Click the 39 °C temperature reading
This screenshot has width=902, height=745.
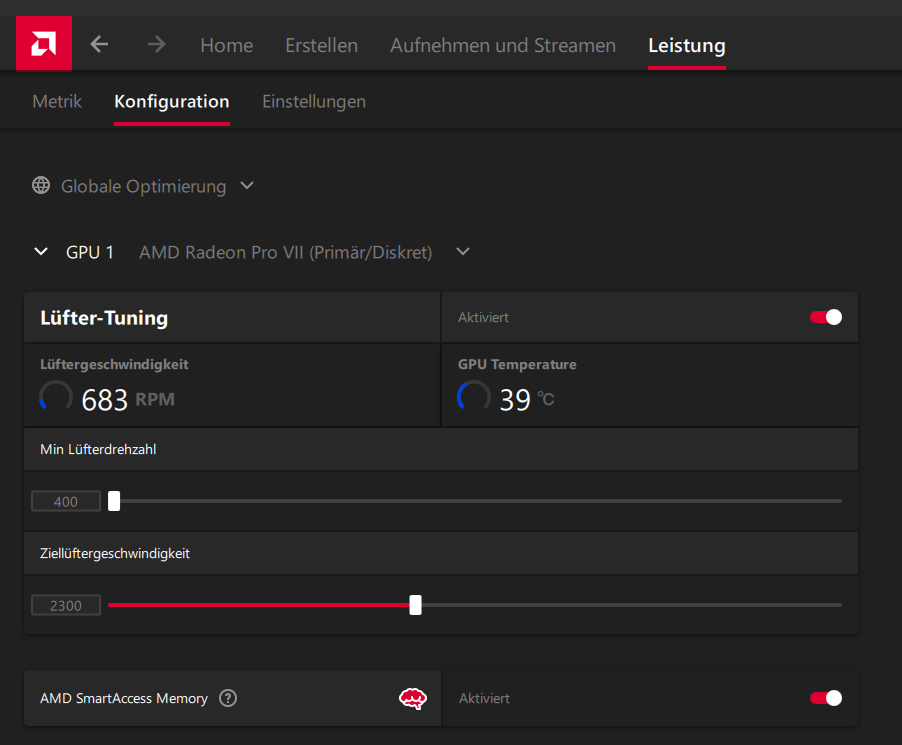pos(526,399)
